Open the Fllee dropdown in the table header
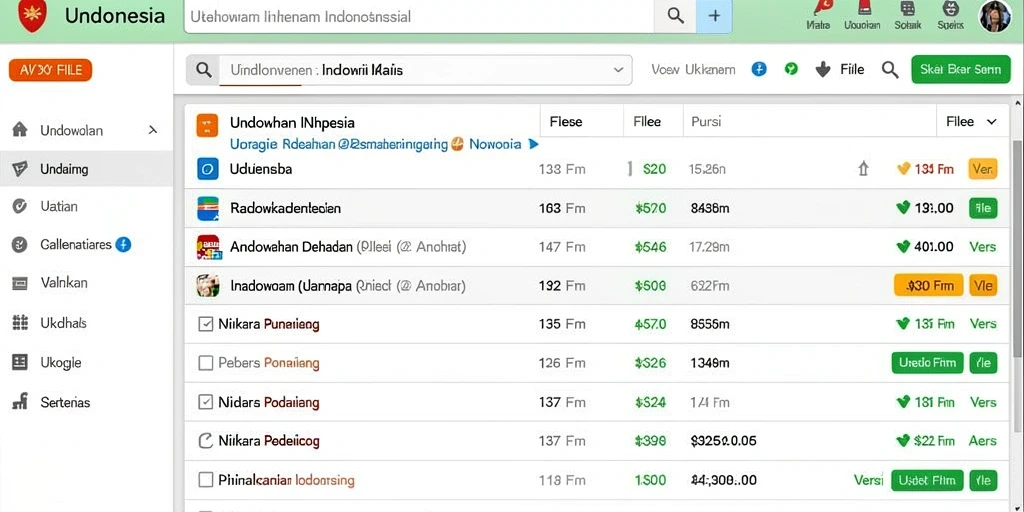1024x512 pixels. click(970, 121)
